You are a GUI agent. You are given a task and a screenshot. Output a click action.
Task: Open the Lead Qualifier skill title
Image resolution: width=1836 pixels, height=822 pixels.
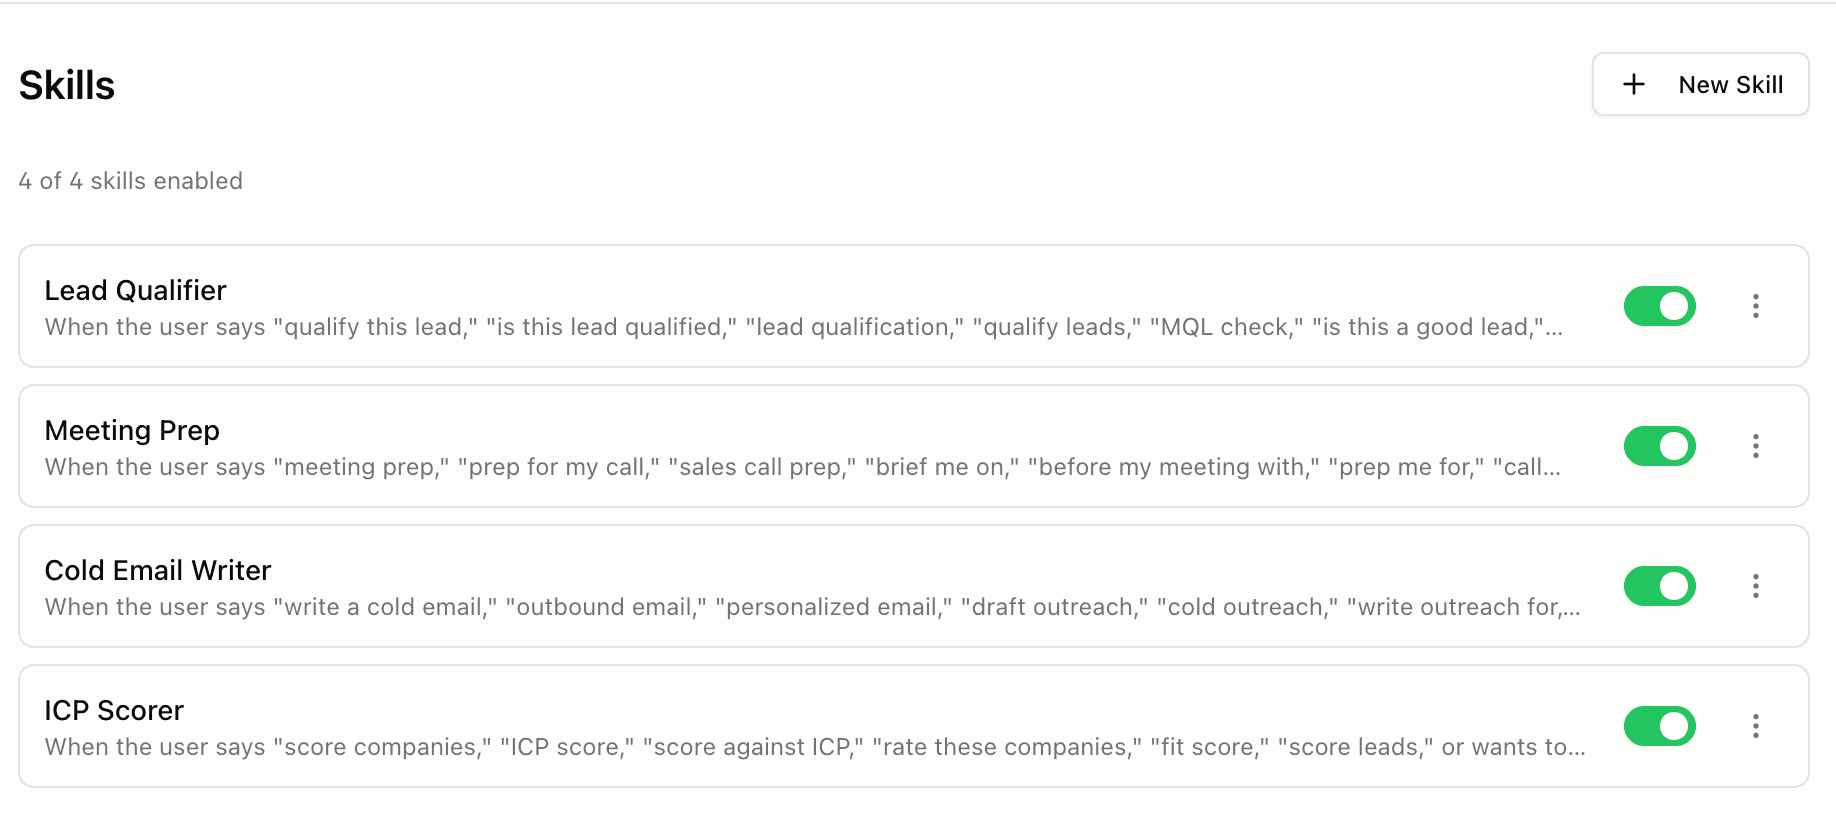point(136,290)
